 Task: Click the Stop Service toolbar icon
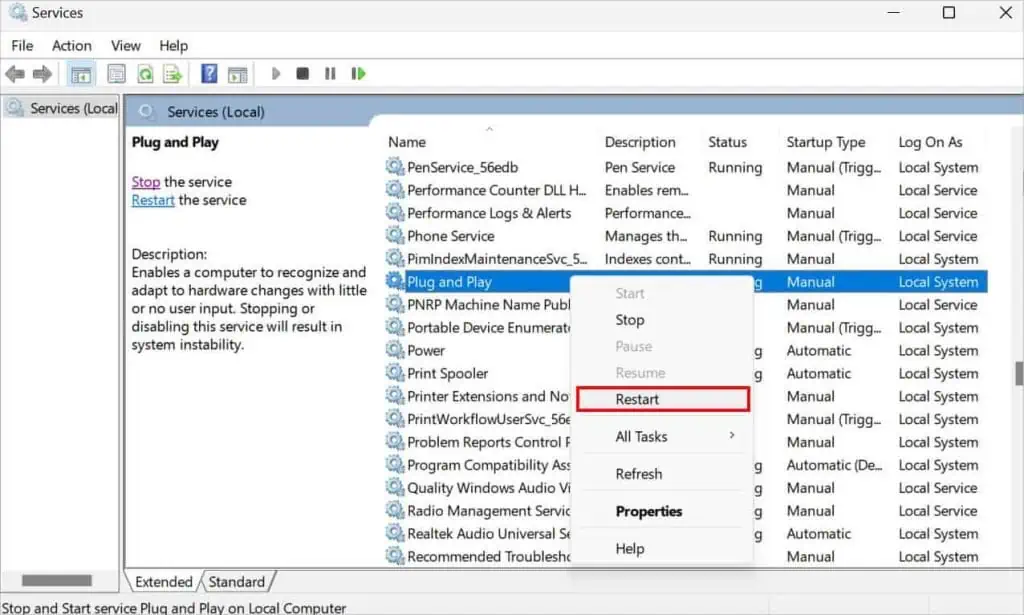pos(302,73)
